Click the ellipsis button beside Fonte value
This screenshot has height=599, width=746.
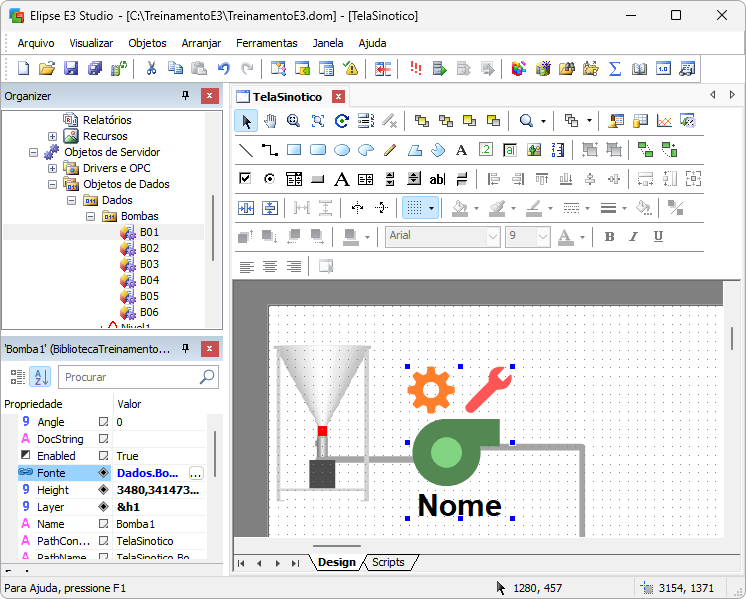click(196, 473)
